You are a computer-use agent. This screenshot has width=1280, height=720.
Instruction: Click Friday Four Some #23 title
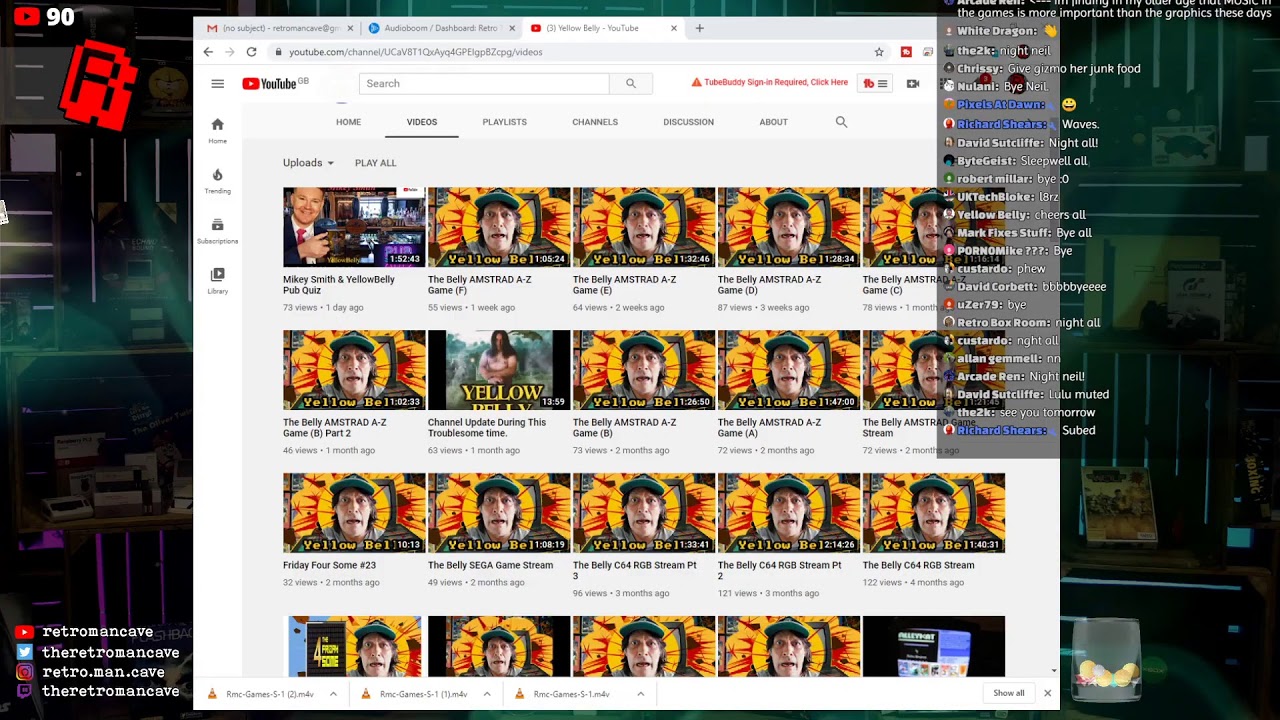pos(329,565)
